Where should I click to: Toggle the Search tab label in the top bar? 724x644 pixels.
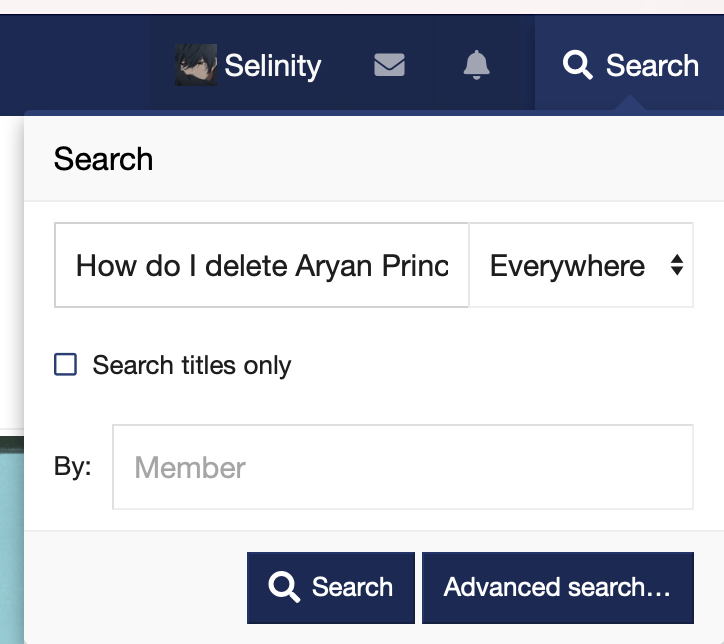(x=652, y=66)
